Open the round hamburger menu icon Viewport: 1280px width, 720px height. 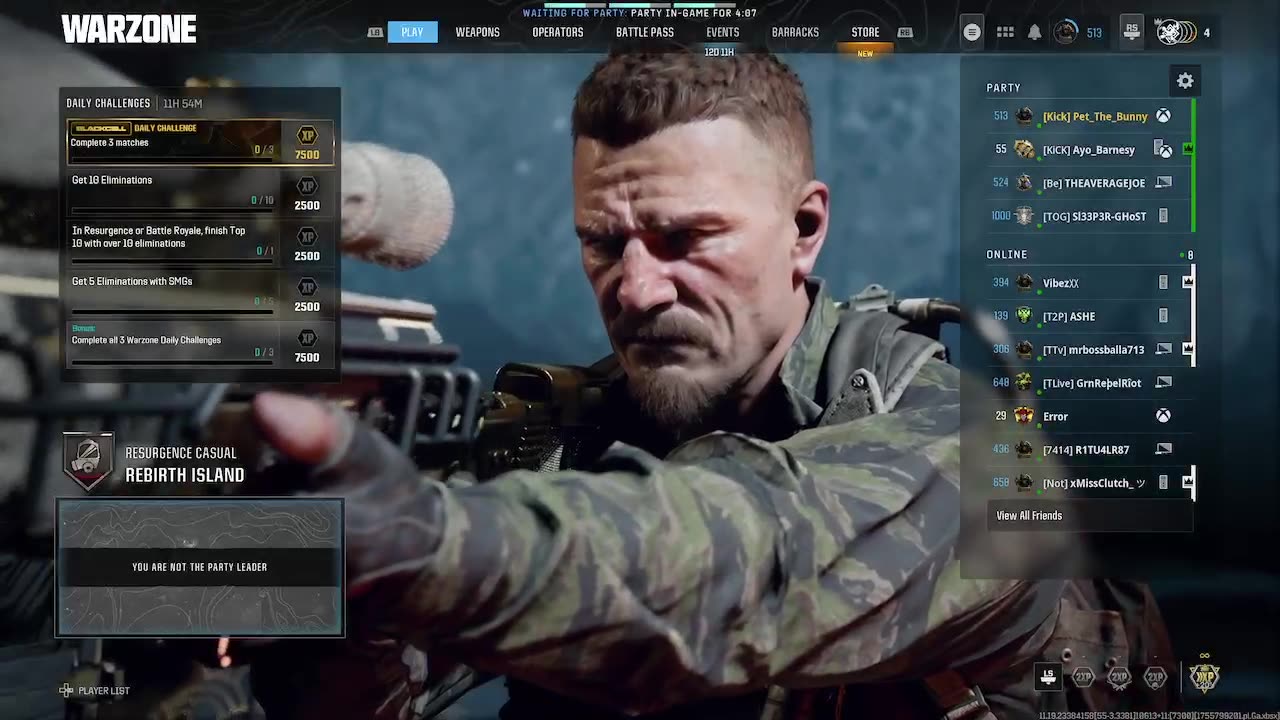pos(971,32)
